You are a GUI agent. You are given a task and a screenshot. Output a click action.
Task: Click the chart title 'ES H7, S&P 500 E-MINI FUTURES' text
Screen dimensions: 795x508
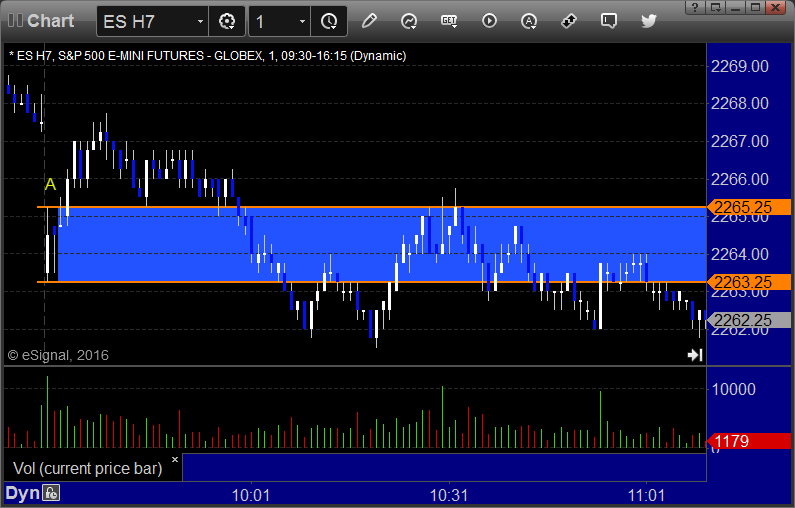tap(111, 56)
